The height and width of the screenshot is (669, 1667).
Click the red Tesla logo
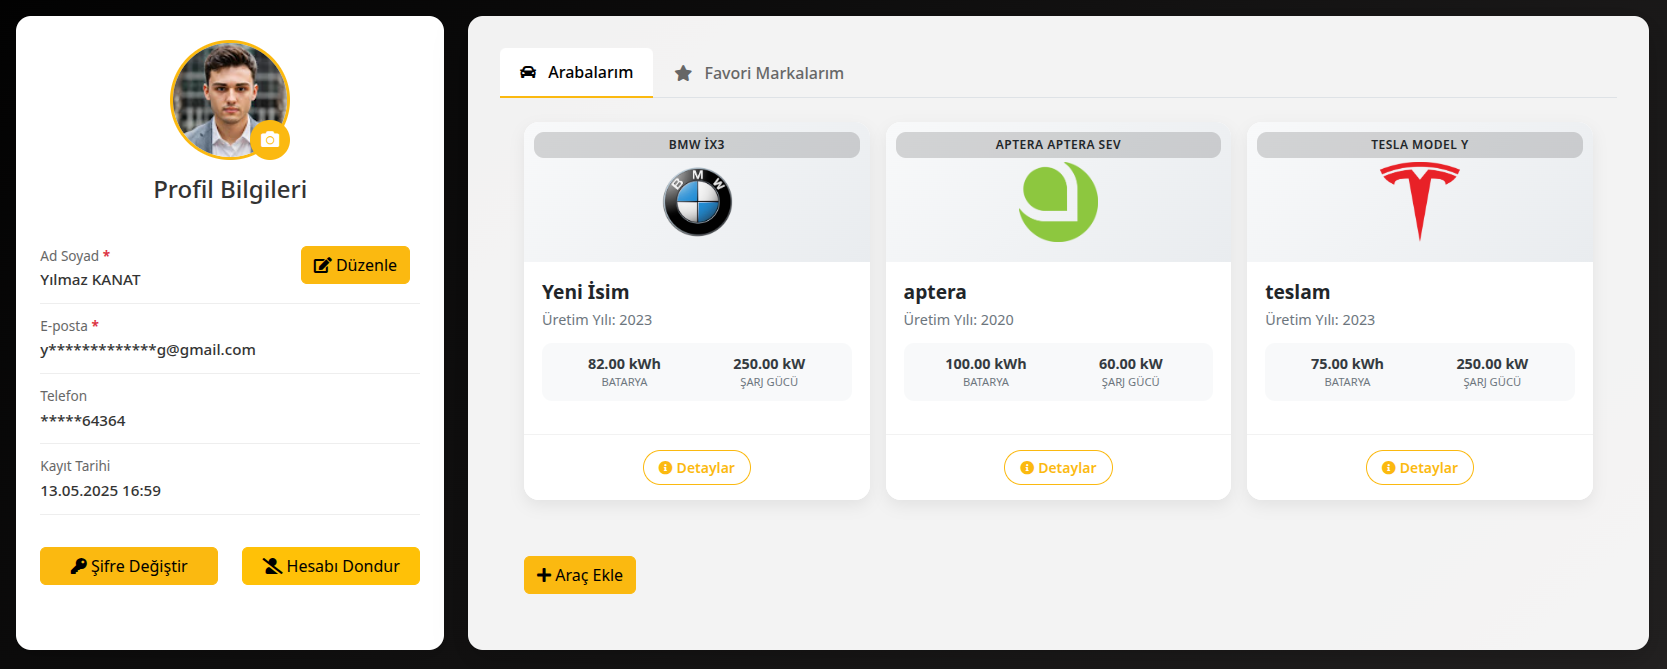1419,200
